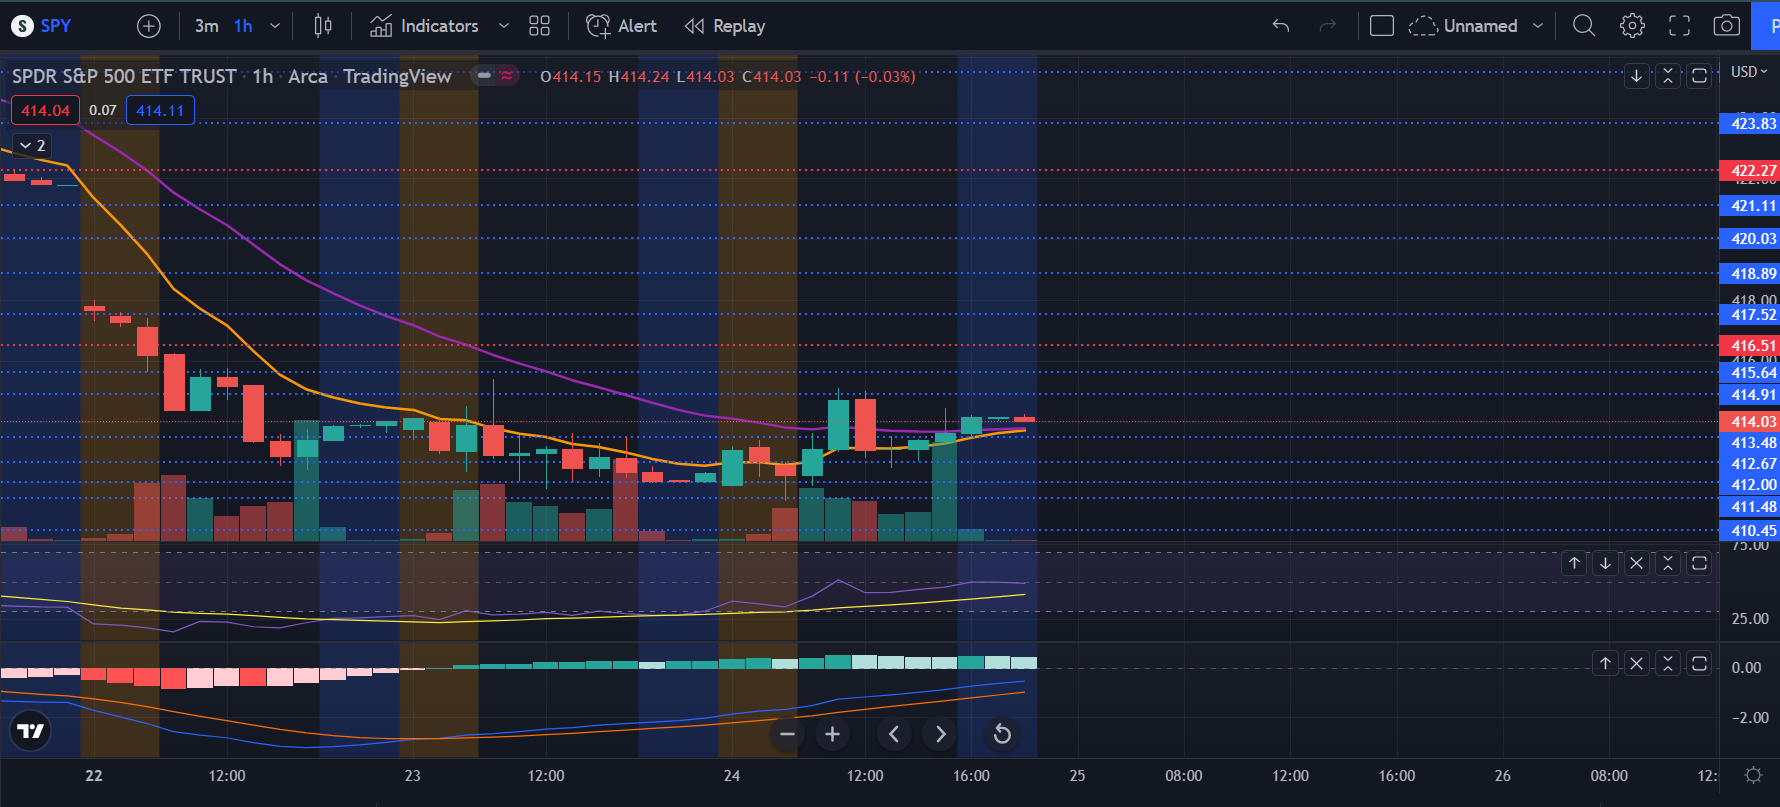This screenshot has height=807, width=1780.
Task: Click the date 22 on the time axis
Action: point(94,776)
